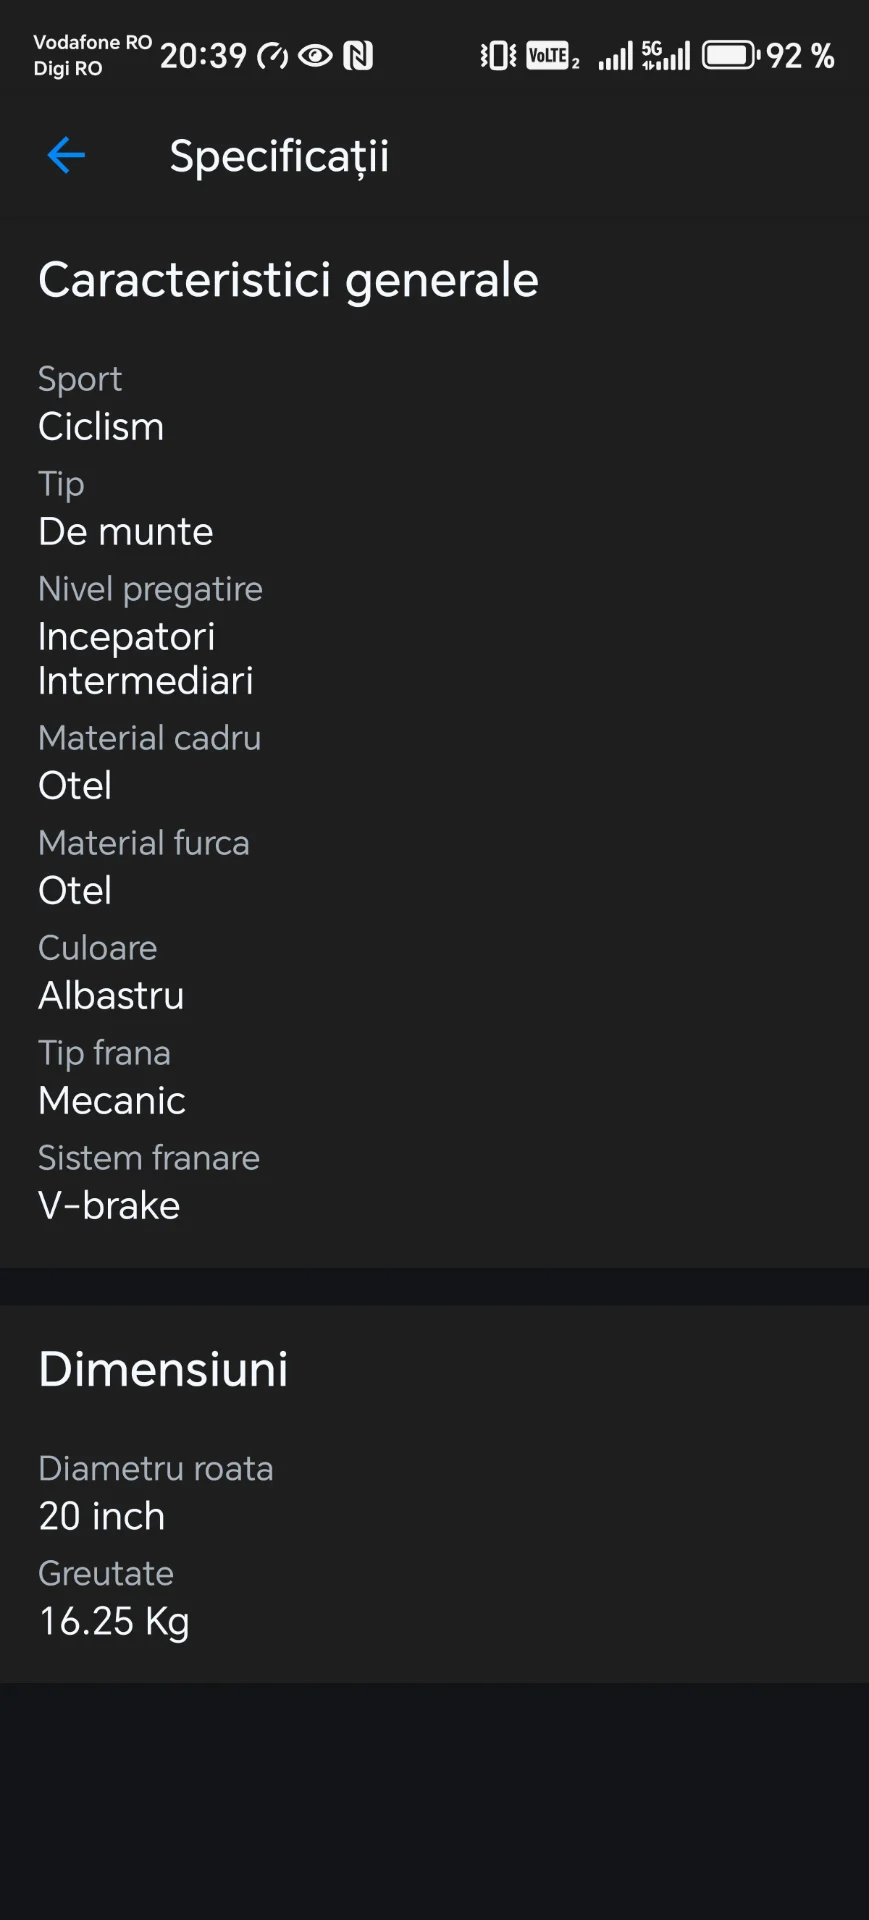Tap the VoLTE 2 indicator icon
The height and width of the screenshot is (1920, 869).
552,56
